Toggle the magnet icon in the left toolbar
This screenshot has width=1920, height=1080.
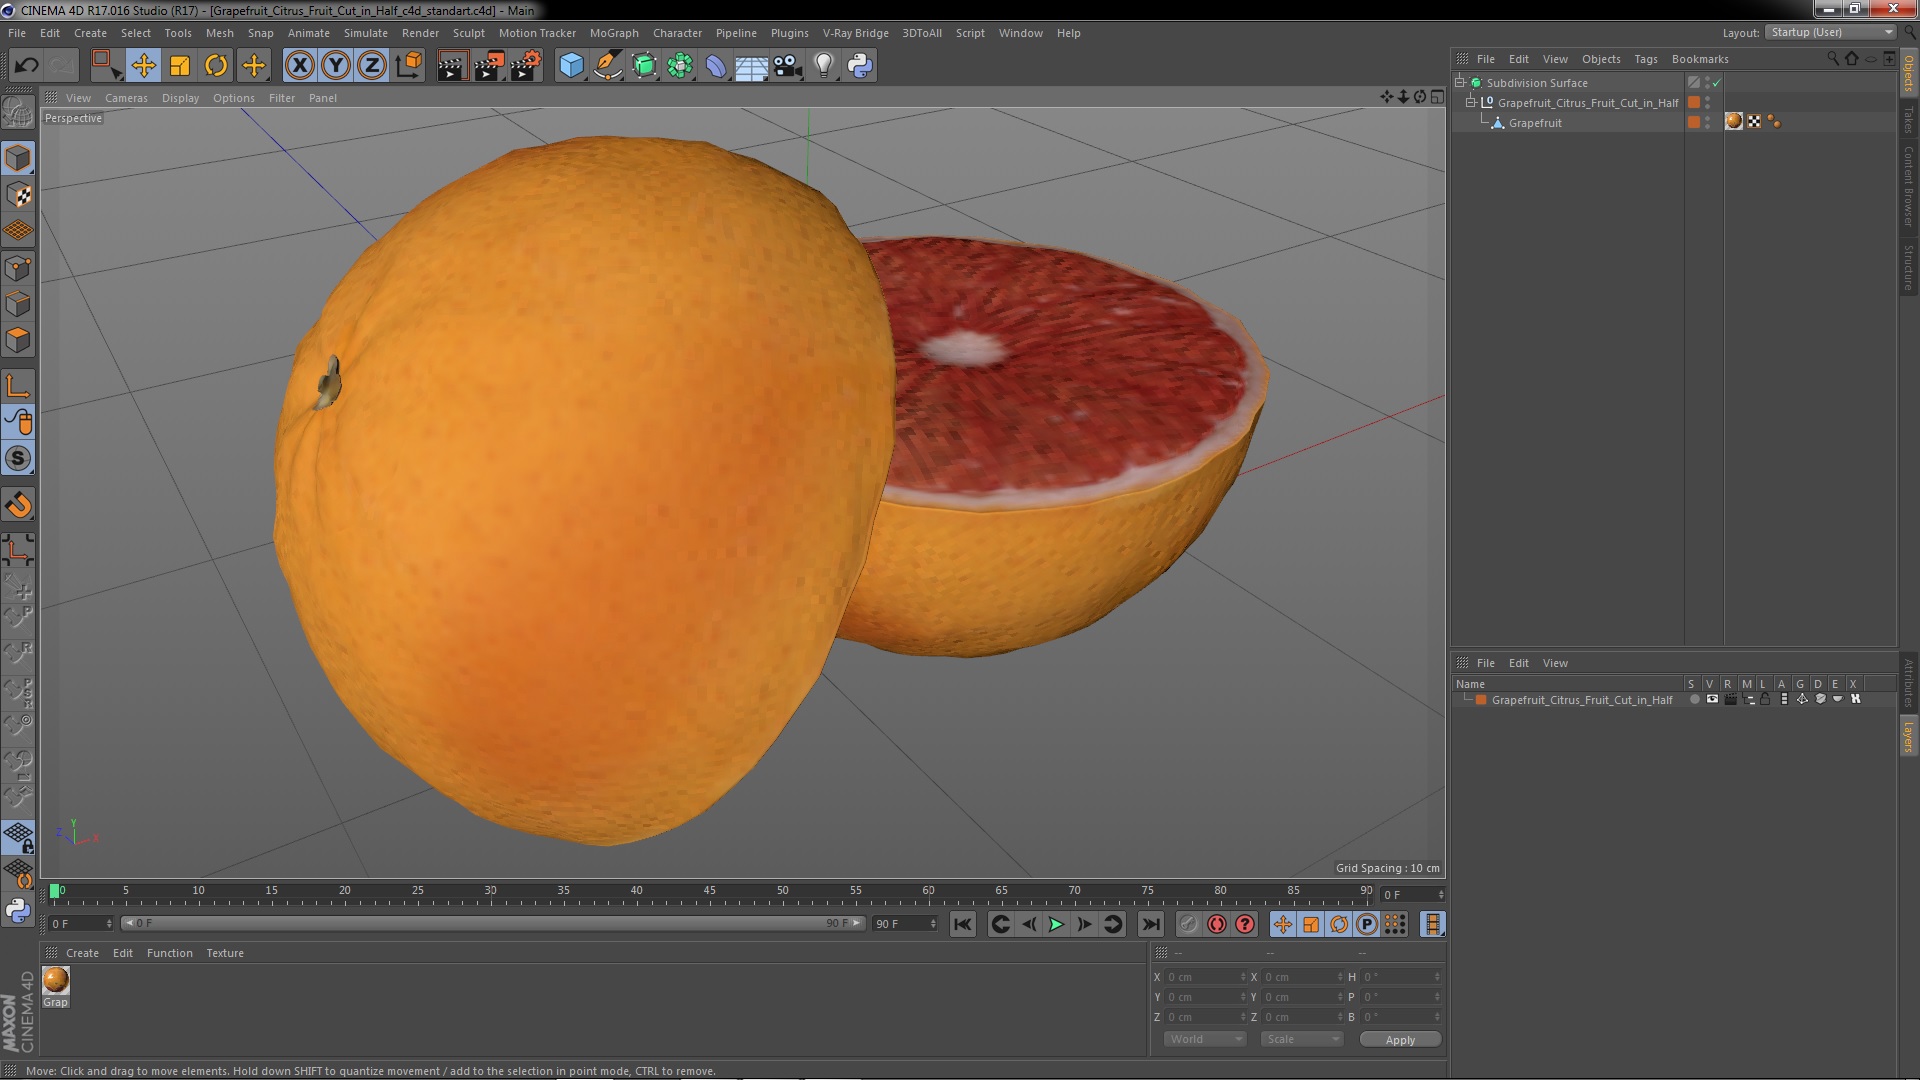[x=18, y=505]
